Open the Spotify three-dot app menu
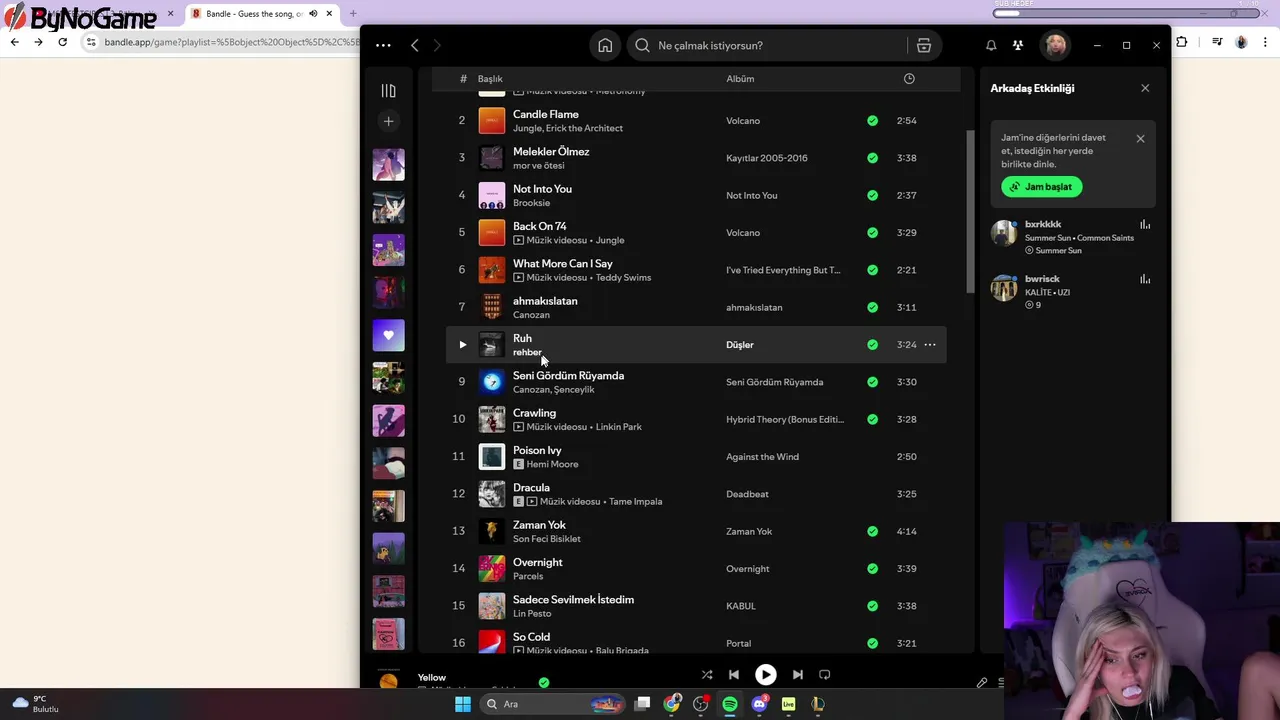The height and width of the screenshot is (720, 1280). 383,45
